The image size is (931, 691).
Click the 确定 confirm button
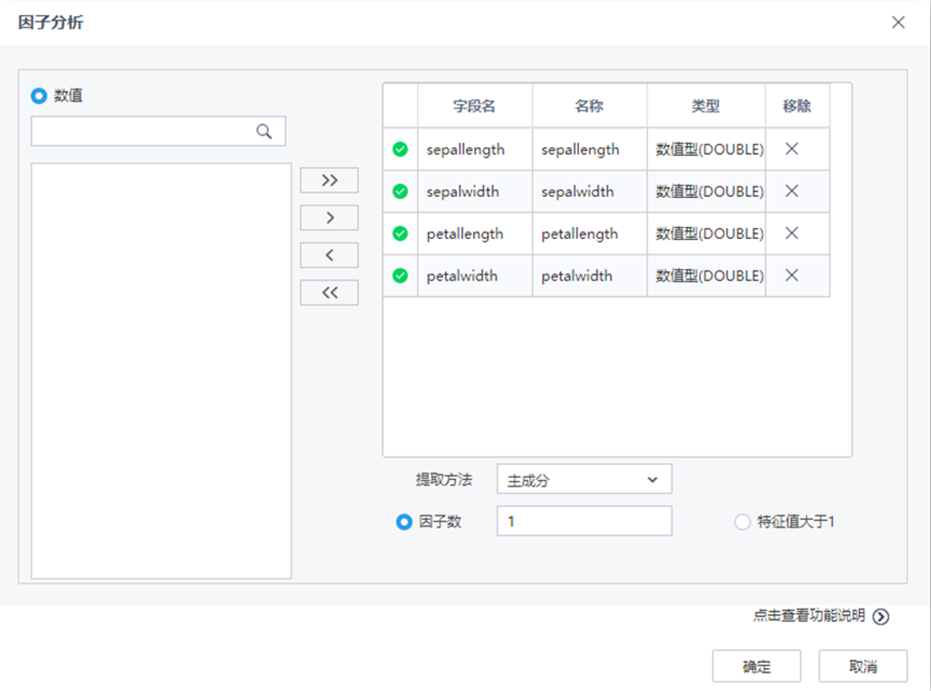[756, 666]
